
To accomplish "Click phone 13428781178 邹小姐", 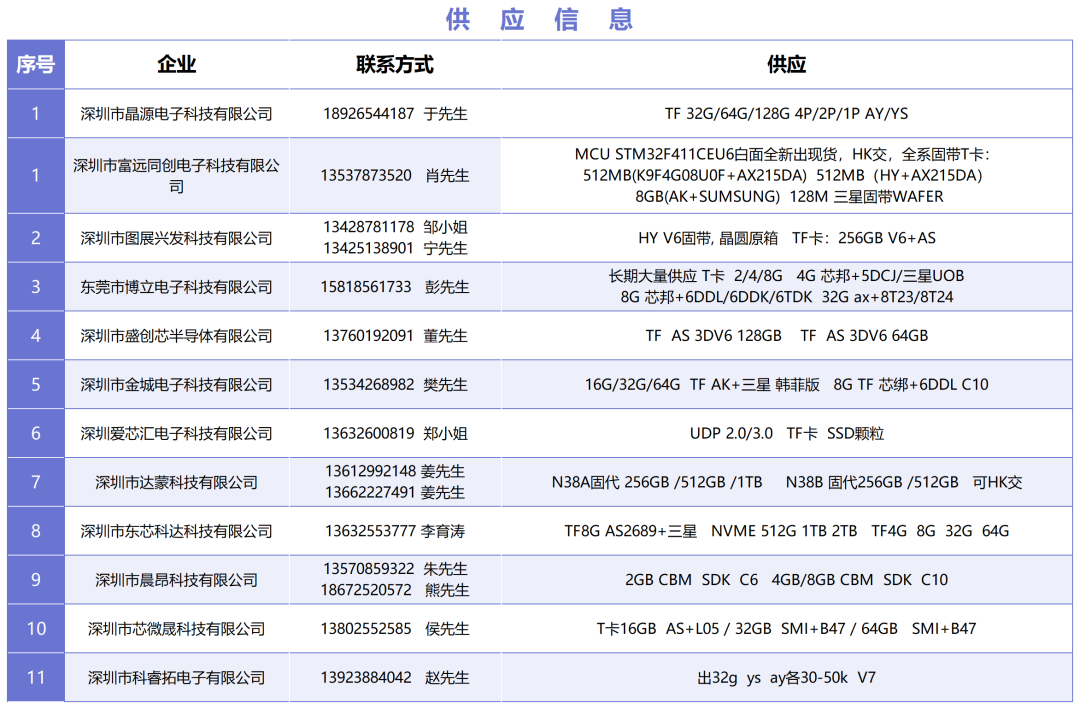I will [x=395, y=227].
